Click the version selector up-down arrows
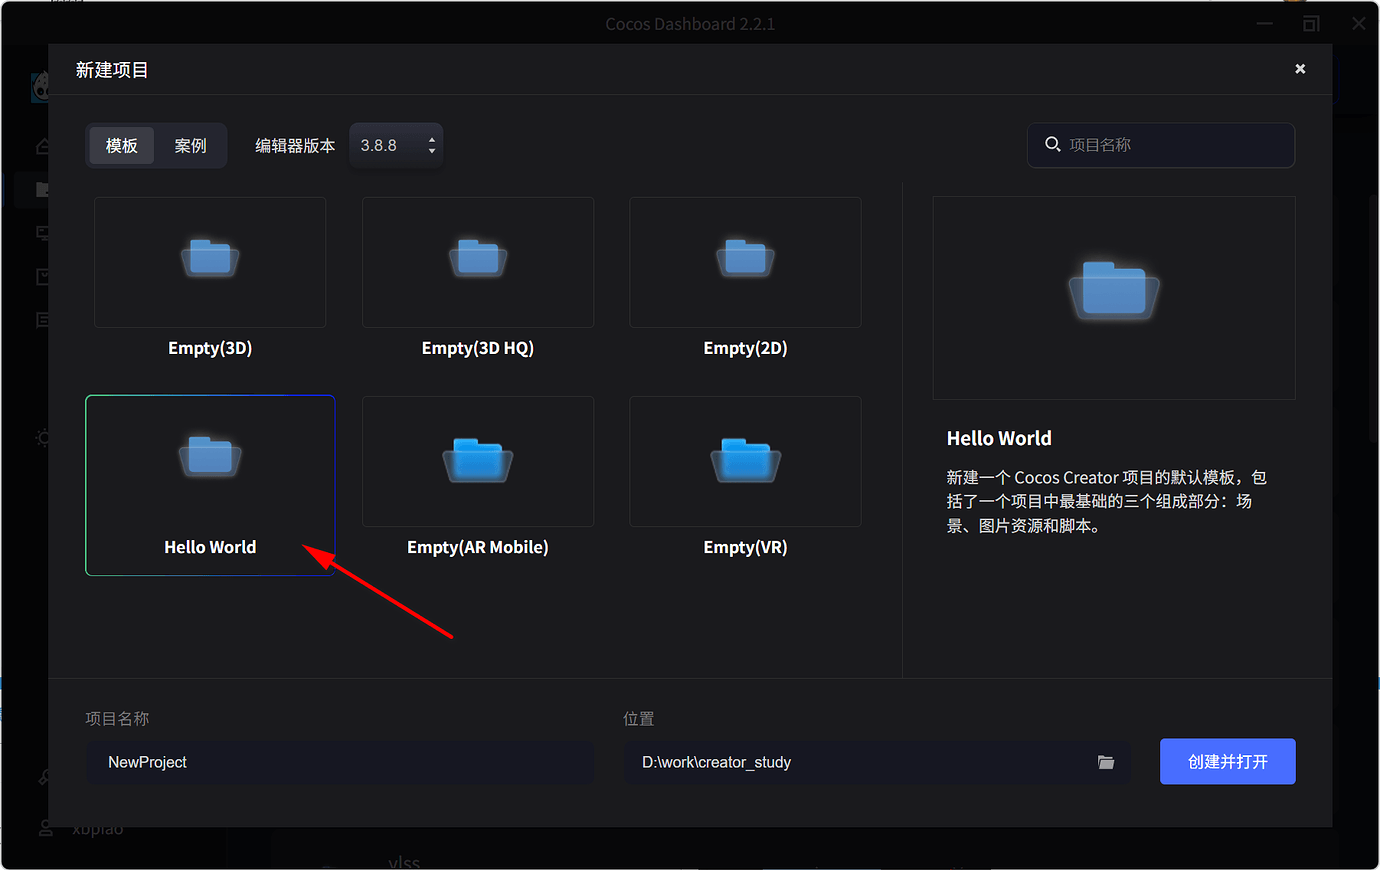Screen dimensions: 1380x870 tap(432, 146)
